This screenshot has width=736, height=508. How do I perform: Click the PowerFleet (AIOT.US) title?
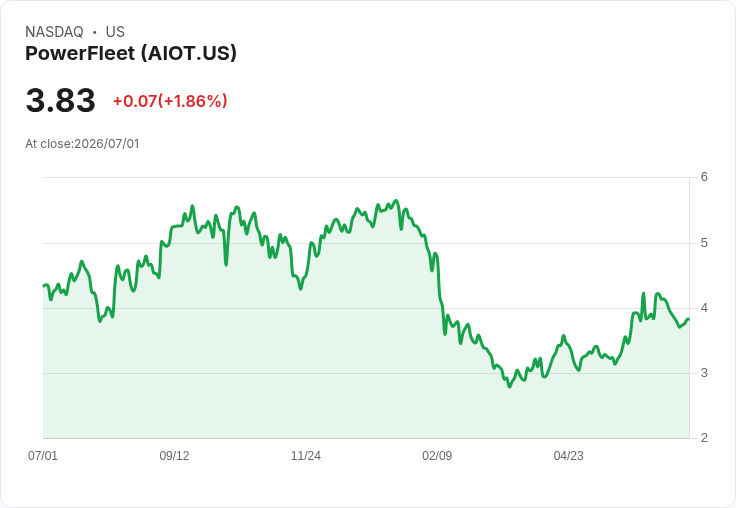coord(131,53)
